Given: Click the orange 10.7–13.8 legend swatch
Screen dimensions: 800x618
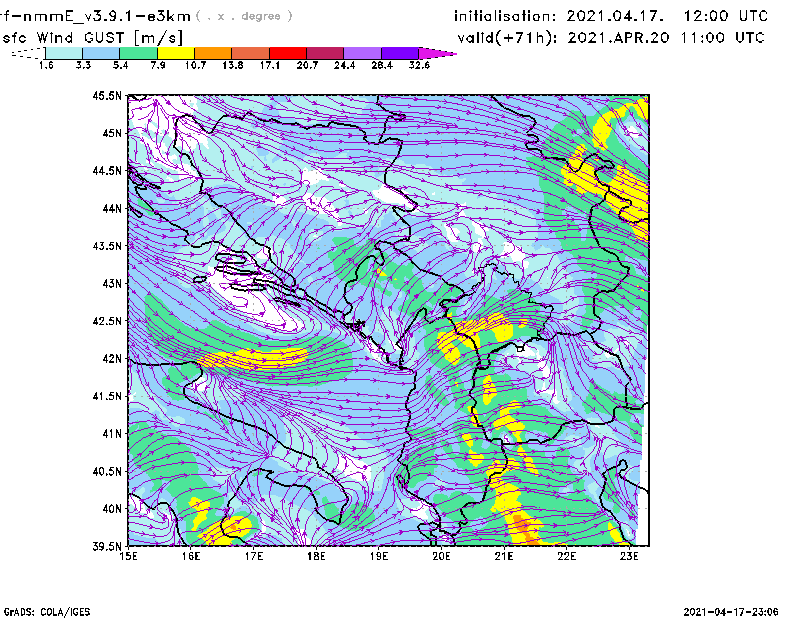Looking at the screenshot, I should (x=213, y=53).
